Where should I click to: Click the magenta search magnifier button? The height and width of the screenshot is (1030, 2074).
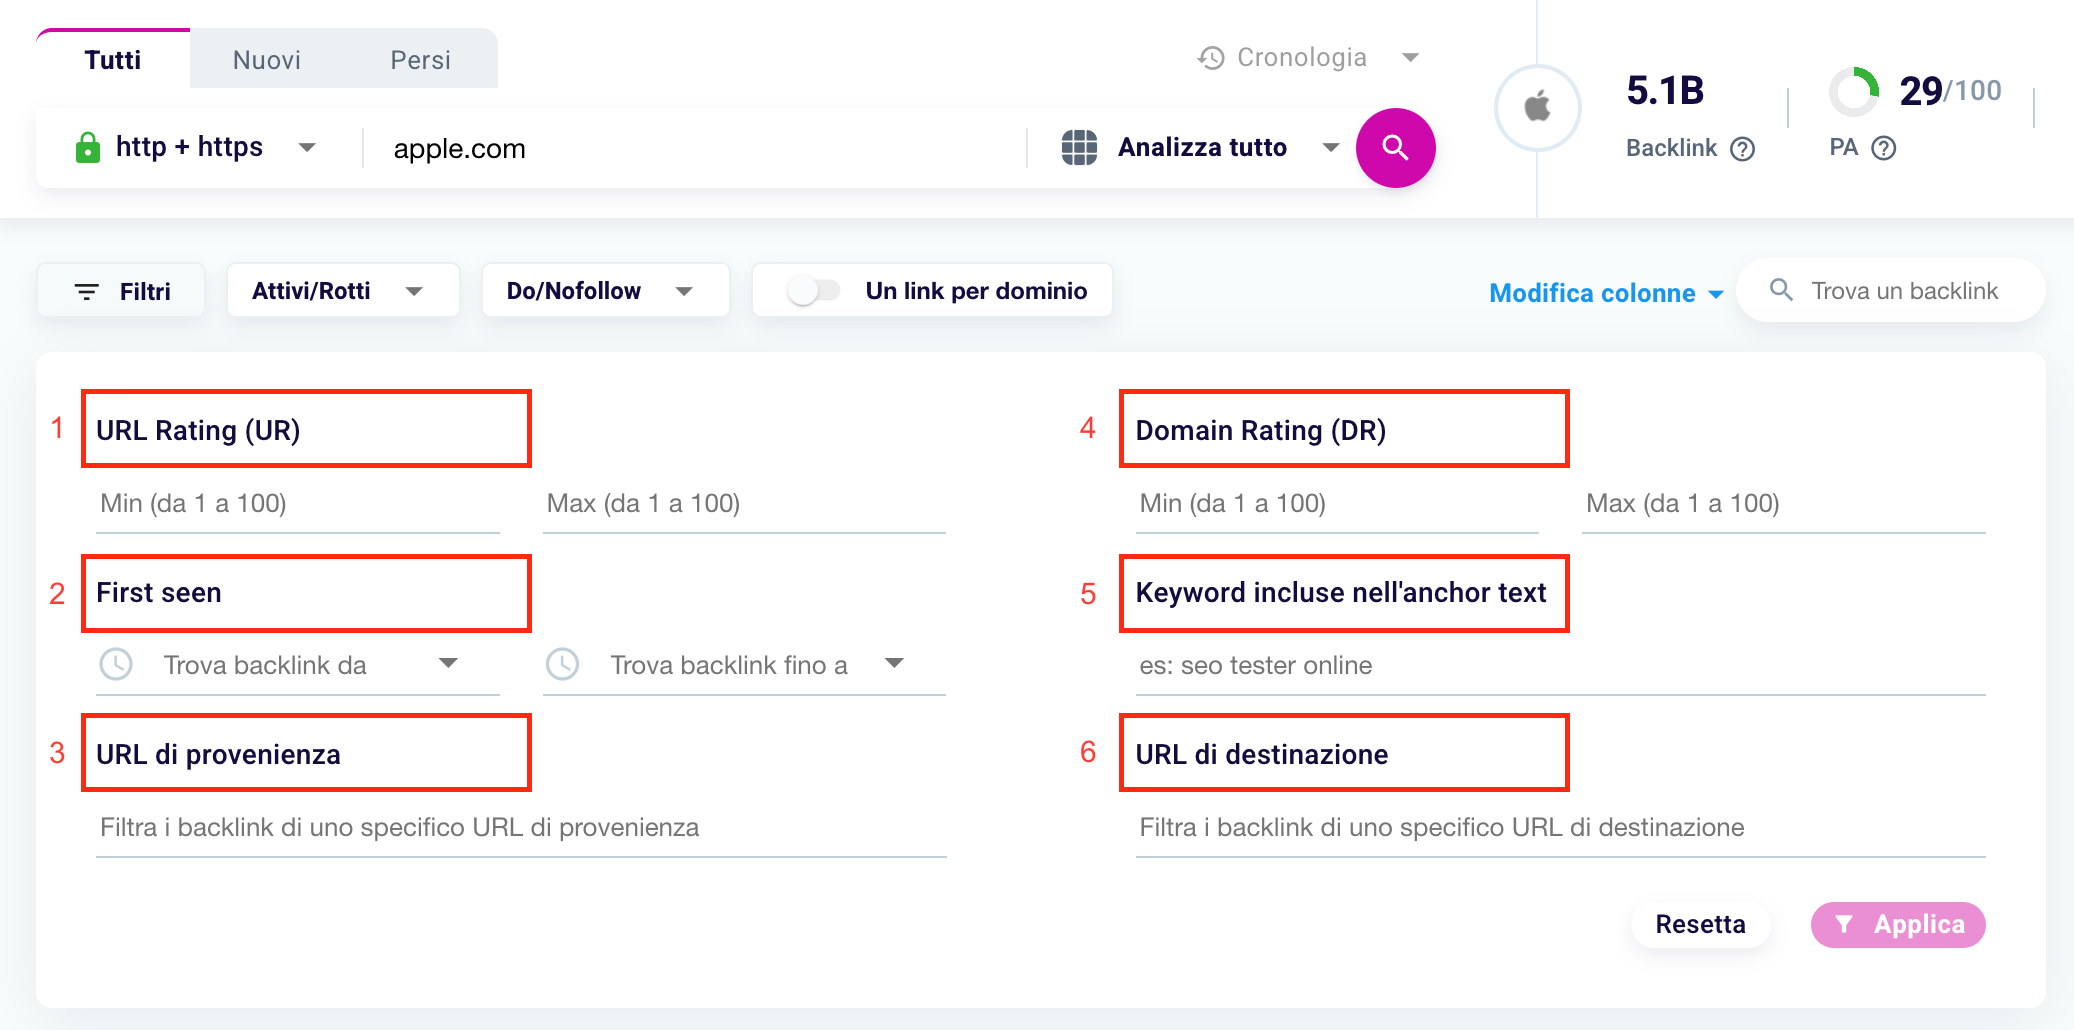(x=1395, y=148)
